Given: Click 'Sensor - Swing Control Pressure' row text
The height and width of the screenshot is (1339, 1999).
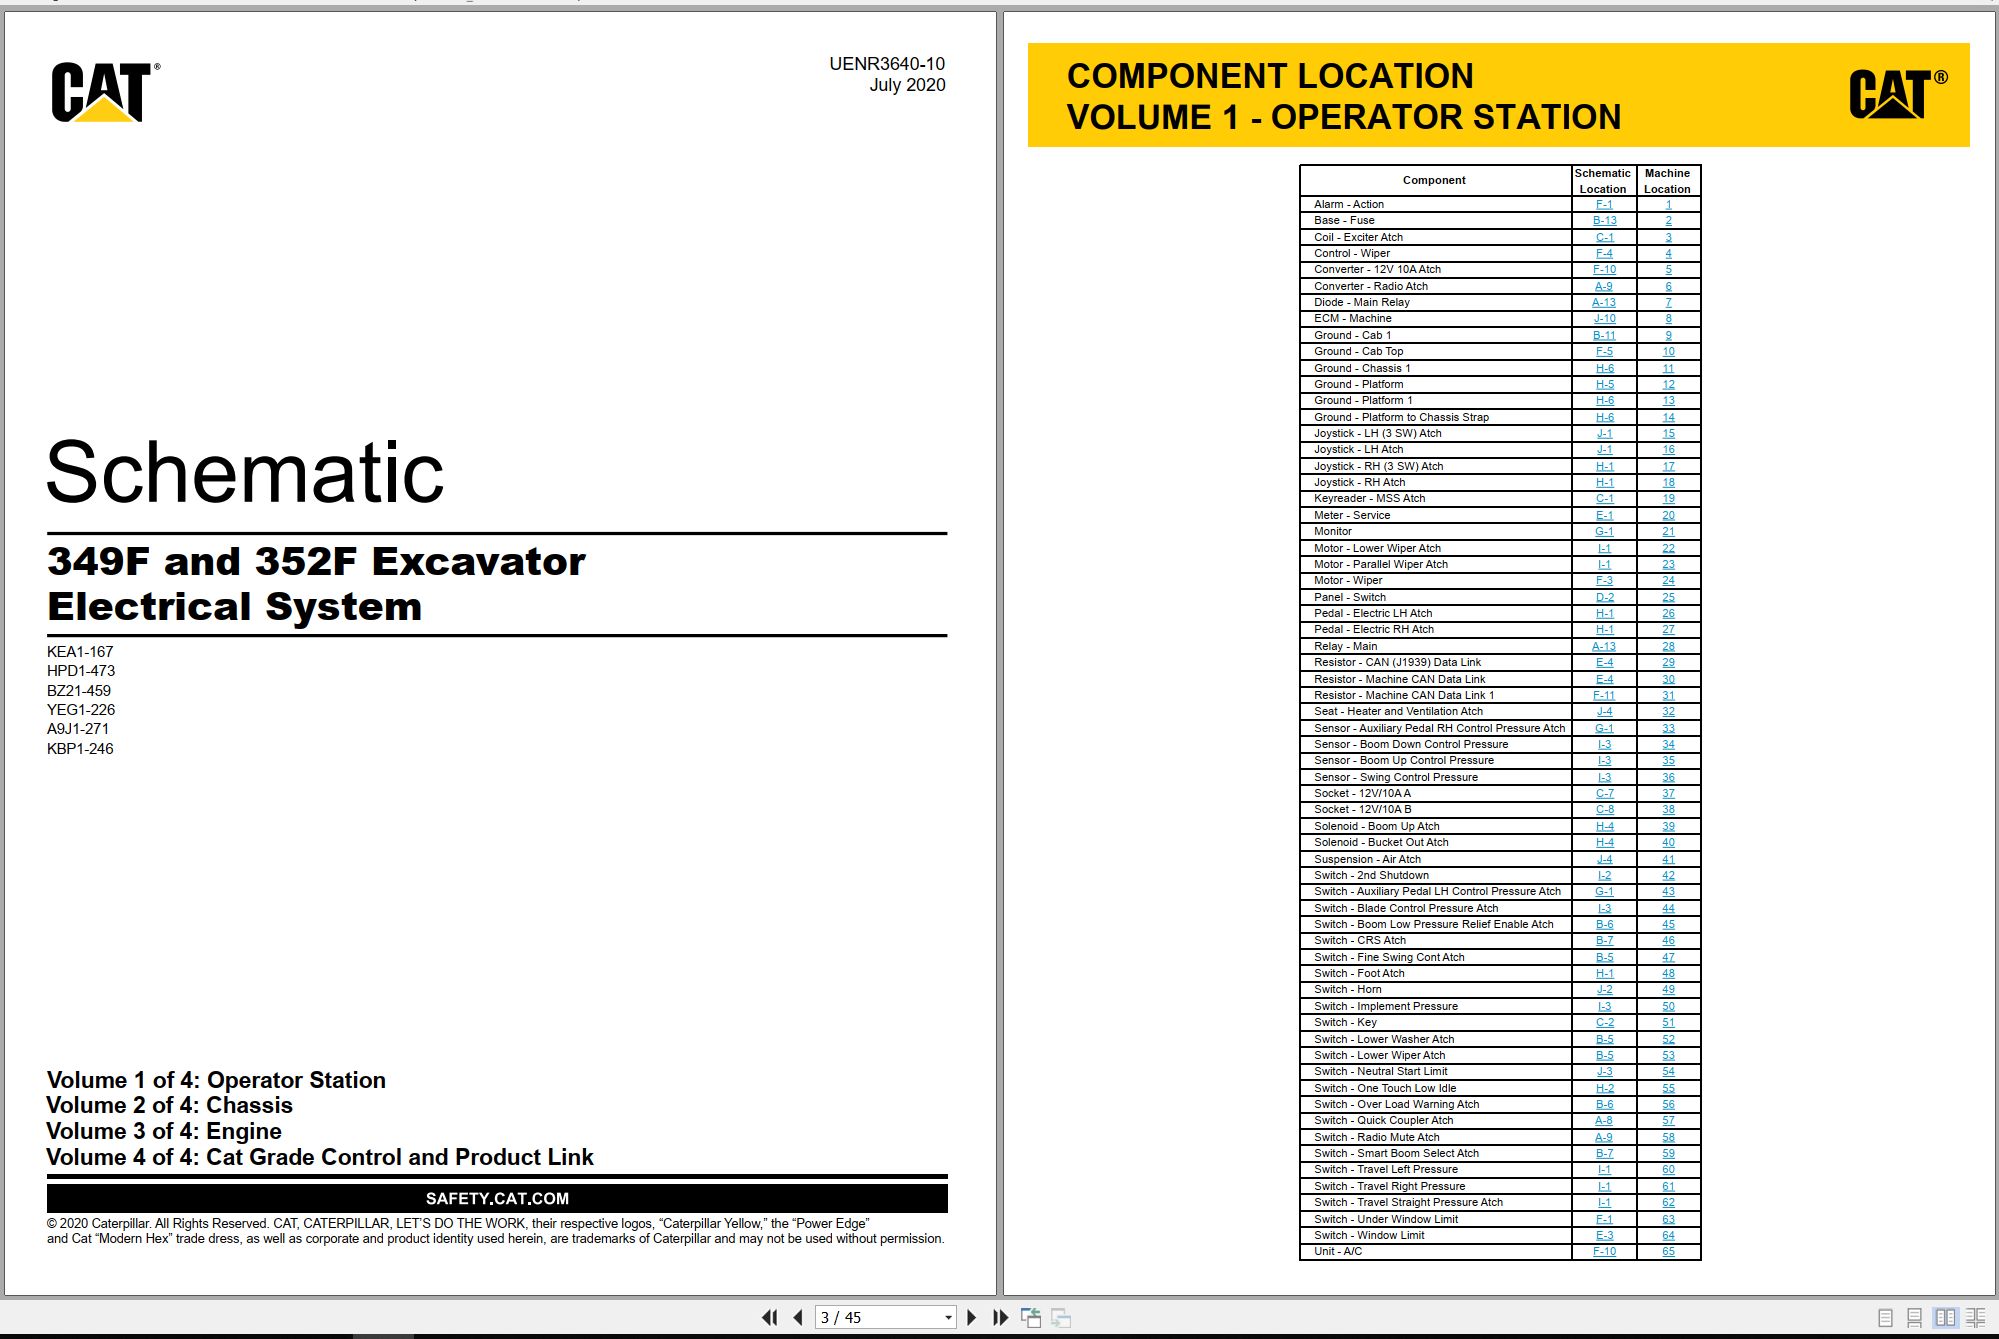Looking at the screenshot, I should click(x=1395, y=777).
